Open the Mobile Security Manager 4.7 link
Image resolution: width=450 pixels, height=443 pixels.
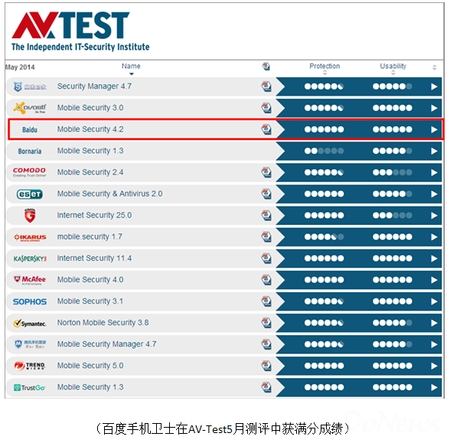point(107,344)
